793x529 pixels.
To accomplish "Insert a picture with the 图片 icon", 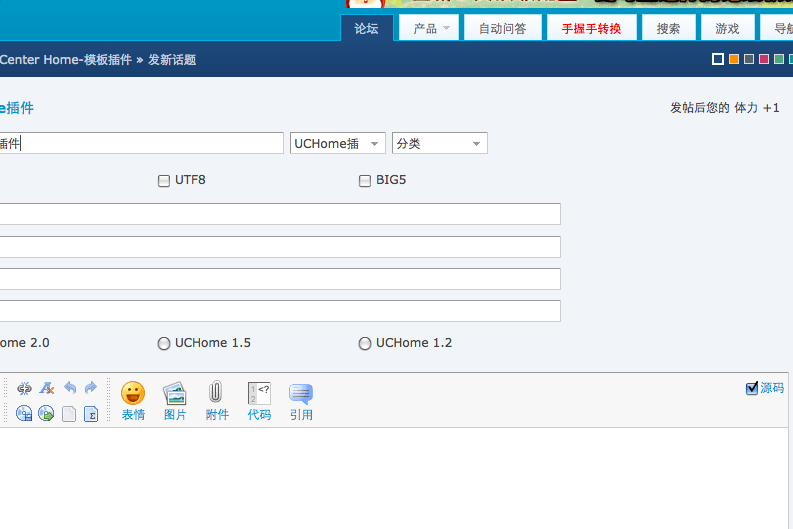I will coord(175,401).
